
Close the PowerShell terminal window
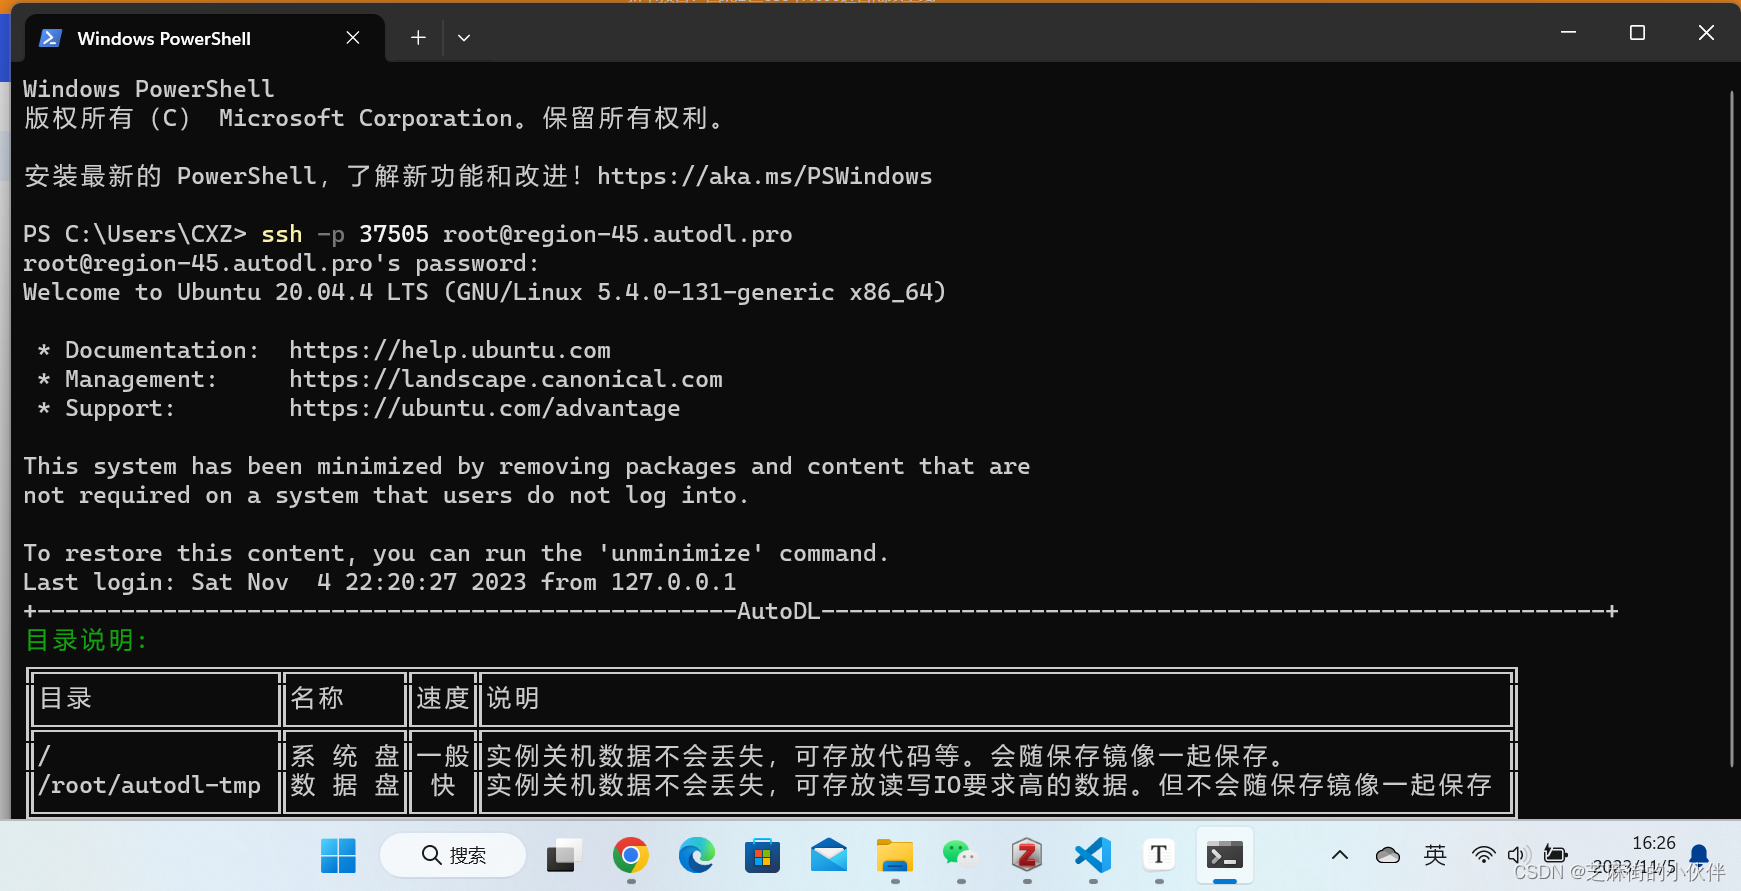[x=1706, y=33]
